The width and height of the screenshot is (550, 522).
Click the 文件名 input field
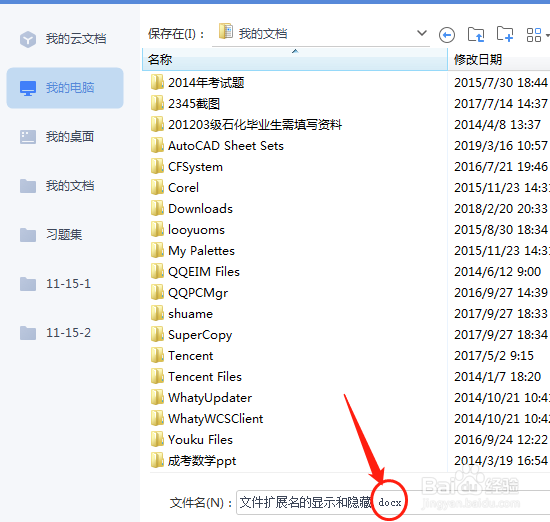pos(393,503)
